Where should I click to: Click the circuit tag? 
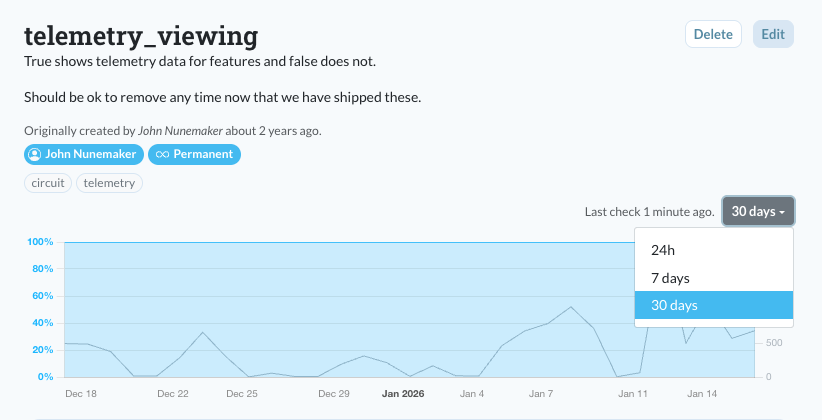(48, 183)
